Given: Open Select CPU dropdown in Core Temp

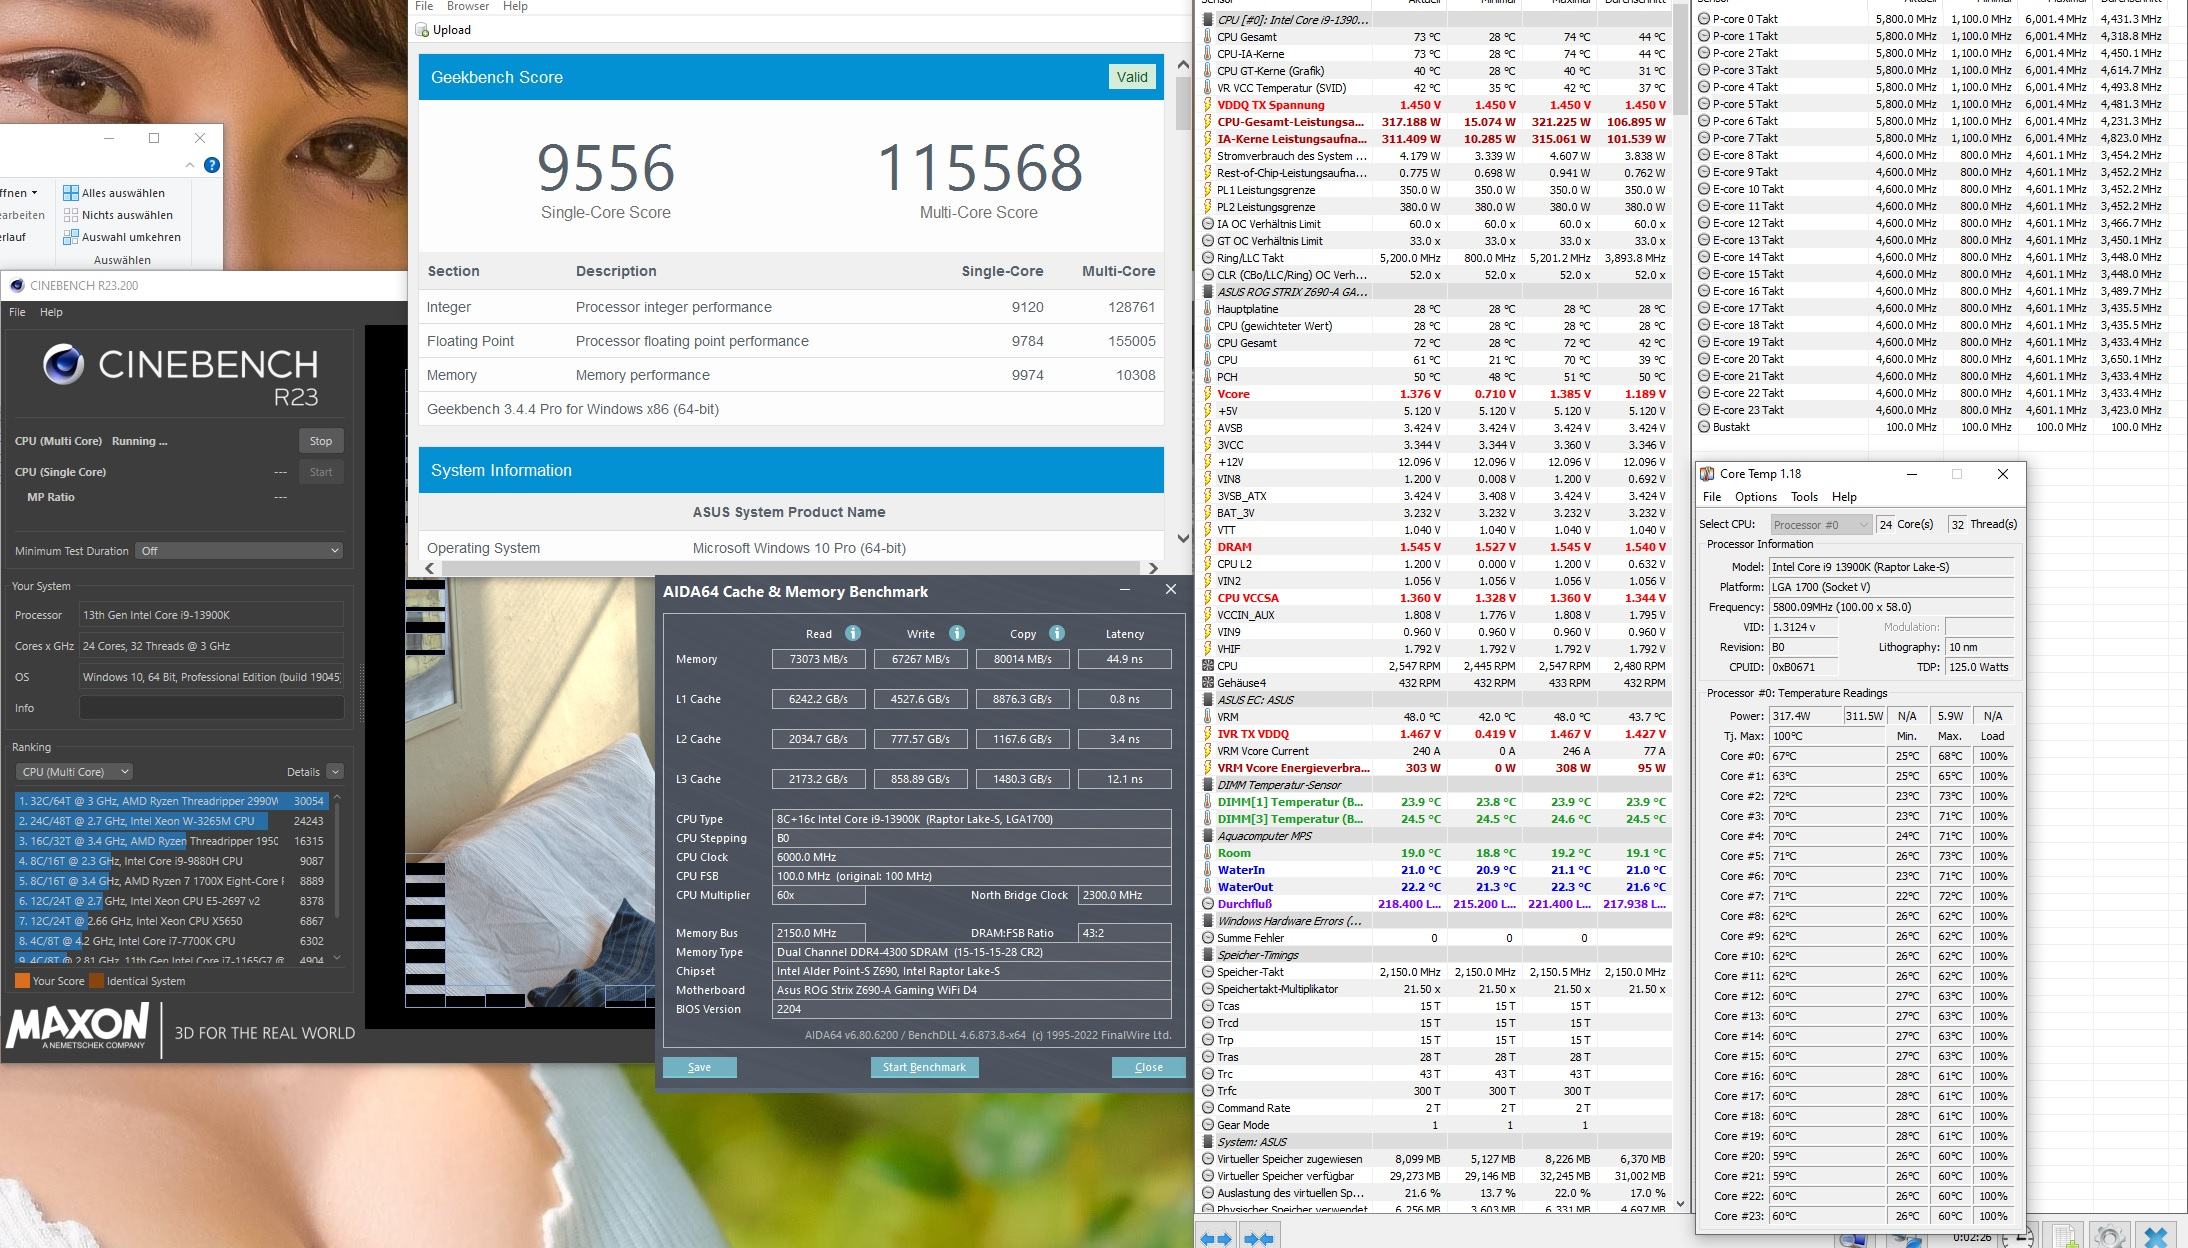Looking at the screenshot, I should 1820,525.
